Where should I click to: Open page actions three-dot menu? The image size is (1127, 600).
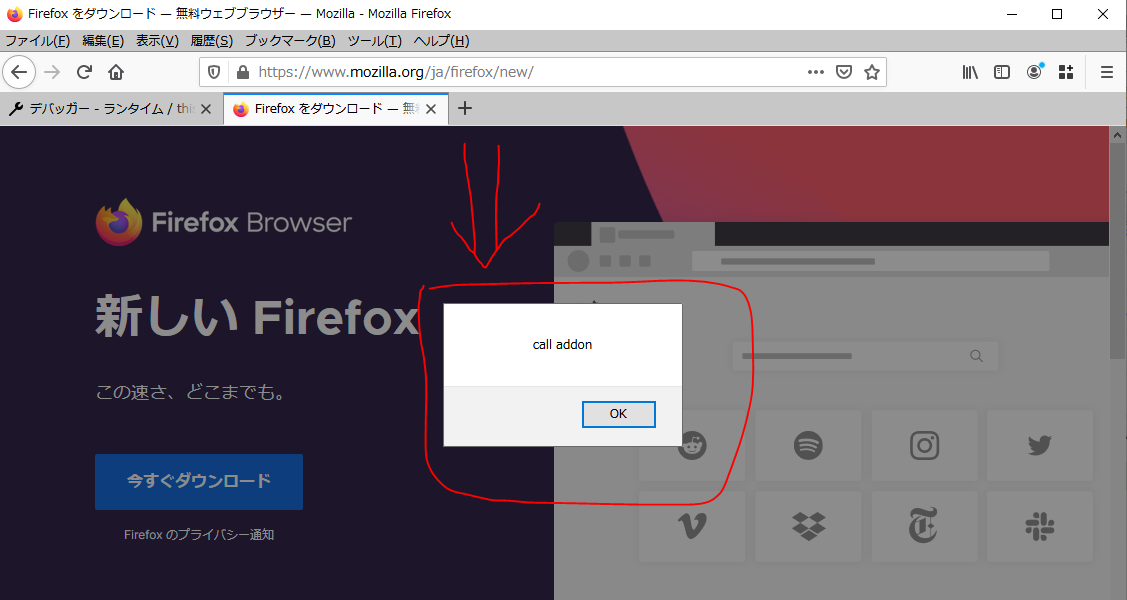[x=816, y=72]
